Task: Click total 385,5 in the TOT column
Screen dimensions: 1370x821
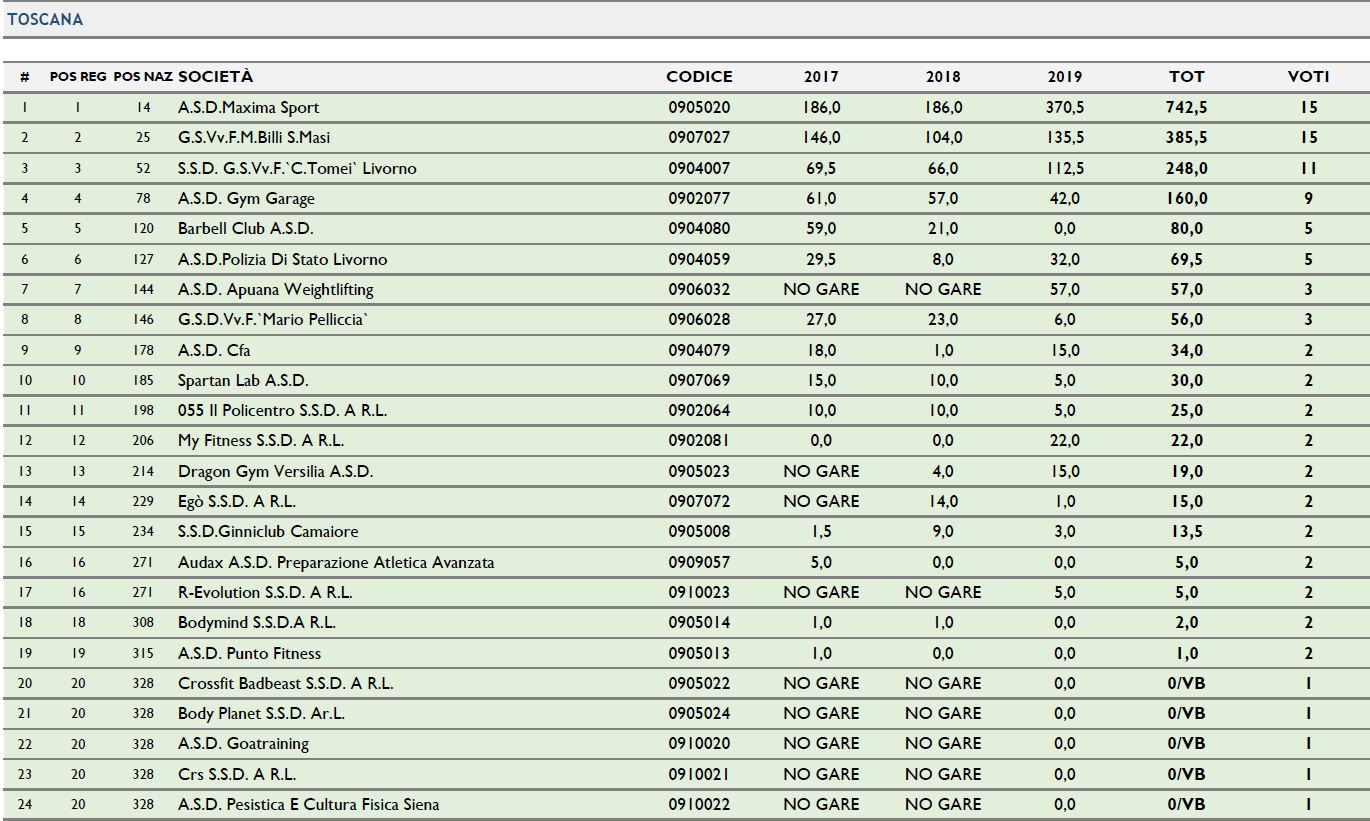Action: coord(1187,137)
